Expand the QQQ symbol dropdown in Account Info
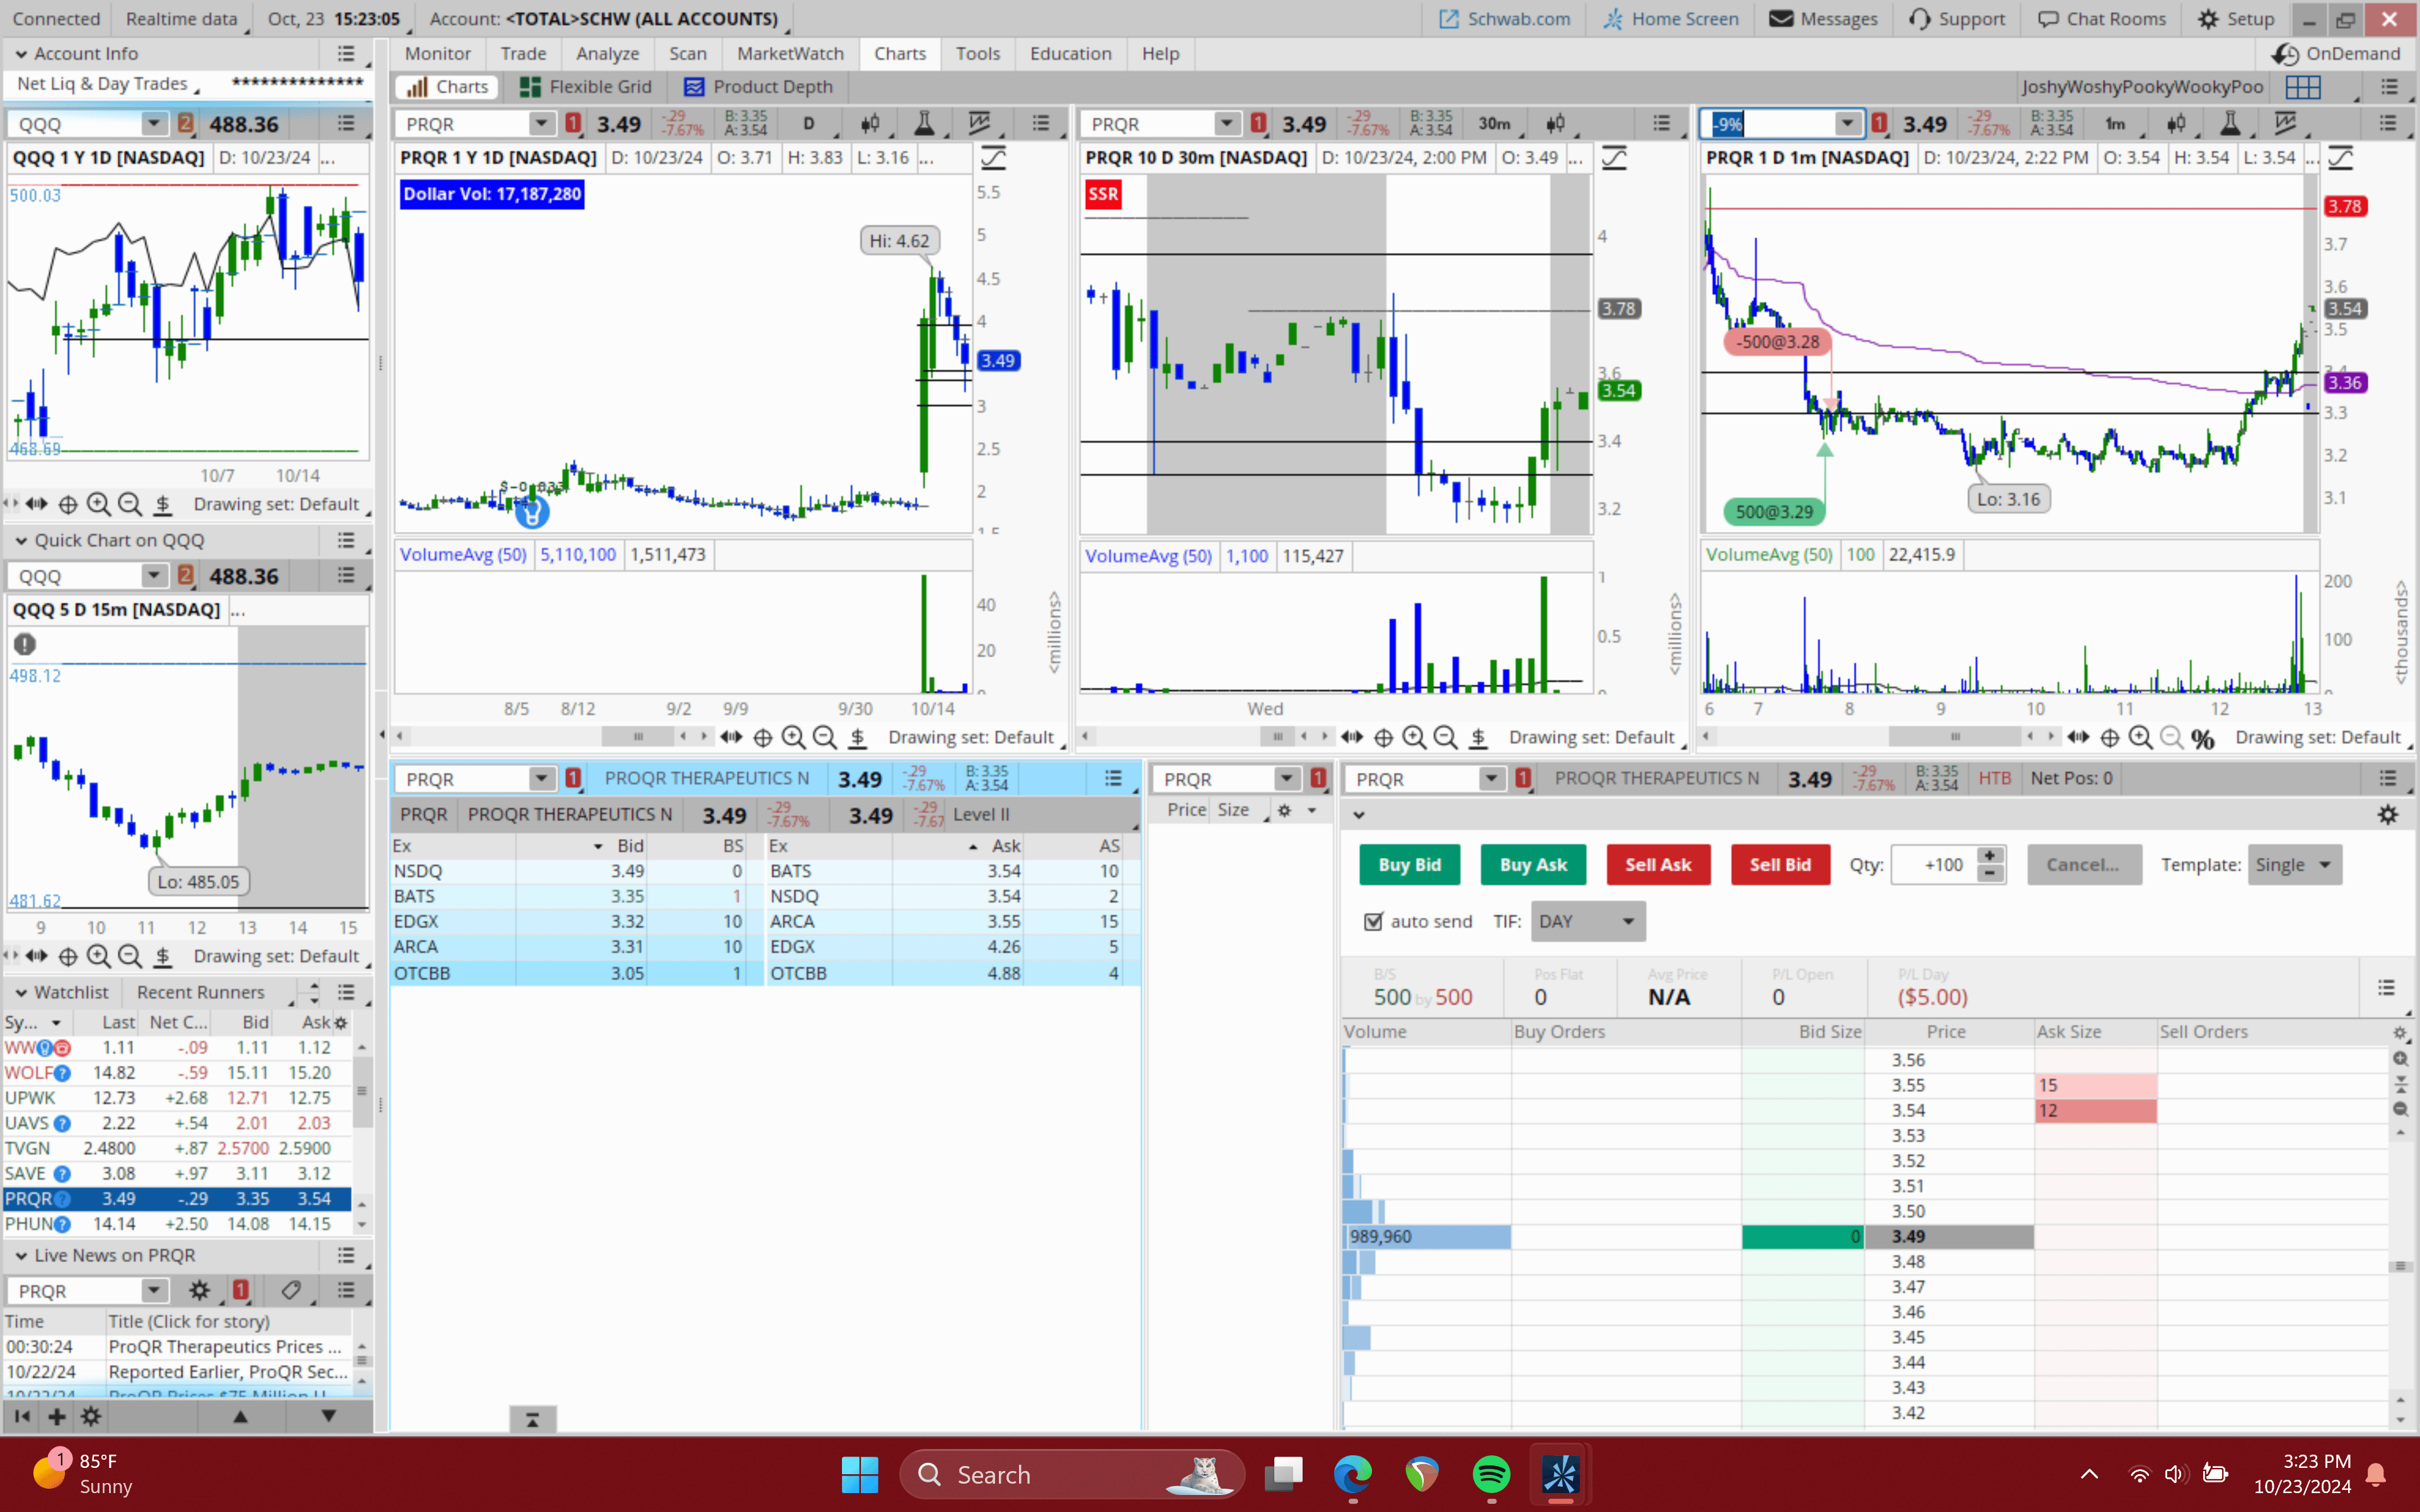The width and height of the screenshot is (2420, 1512). [x=153, y=124]
